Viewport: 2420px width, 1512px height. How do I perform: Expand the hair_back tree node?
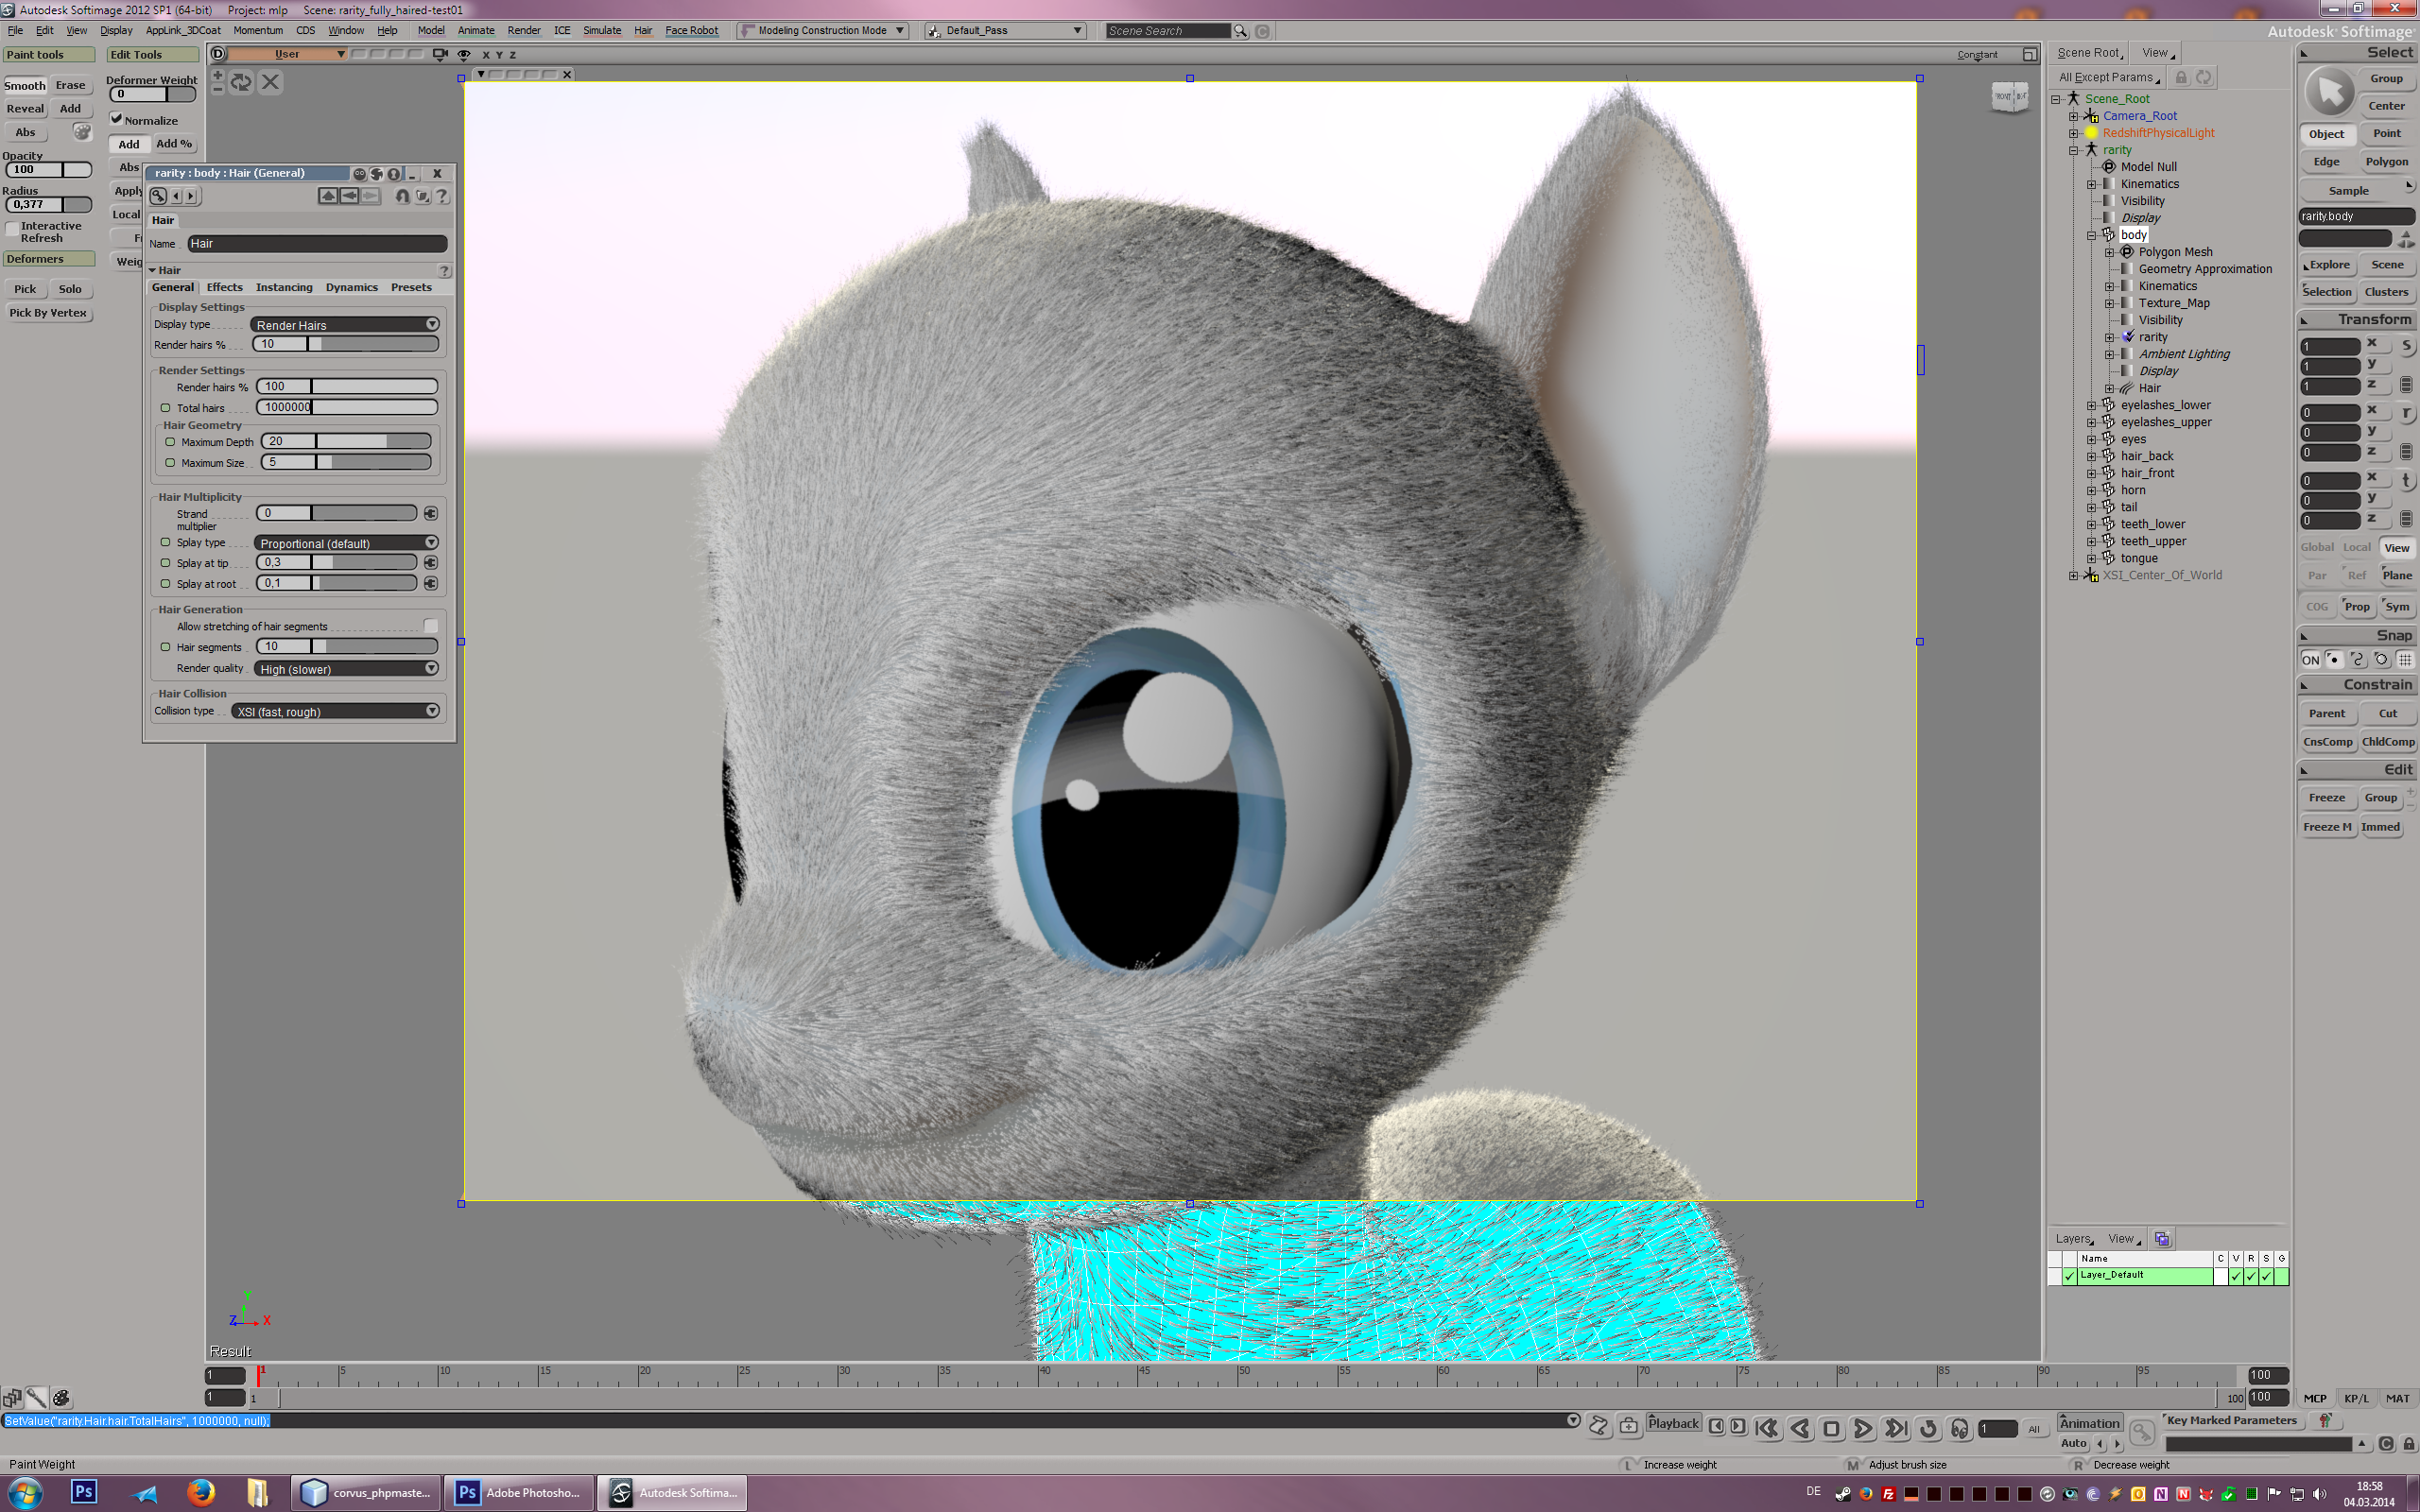click(2091, 456)
